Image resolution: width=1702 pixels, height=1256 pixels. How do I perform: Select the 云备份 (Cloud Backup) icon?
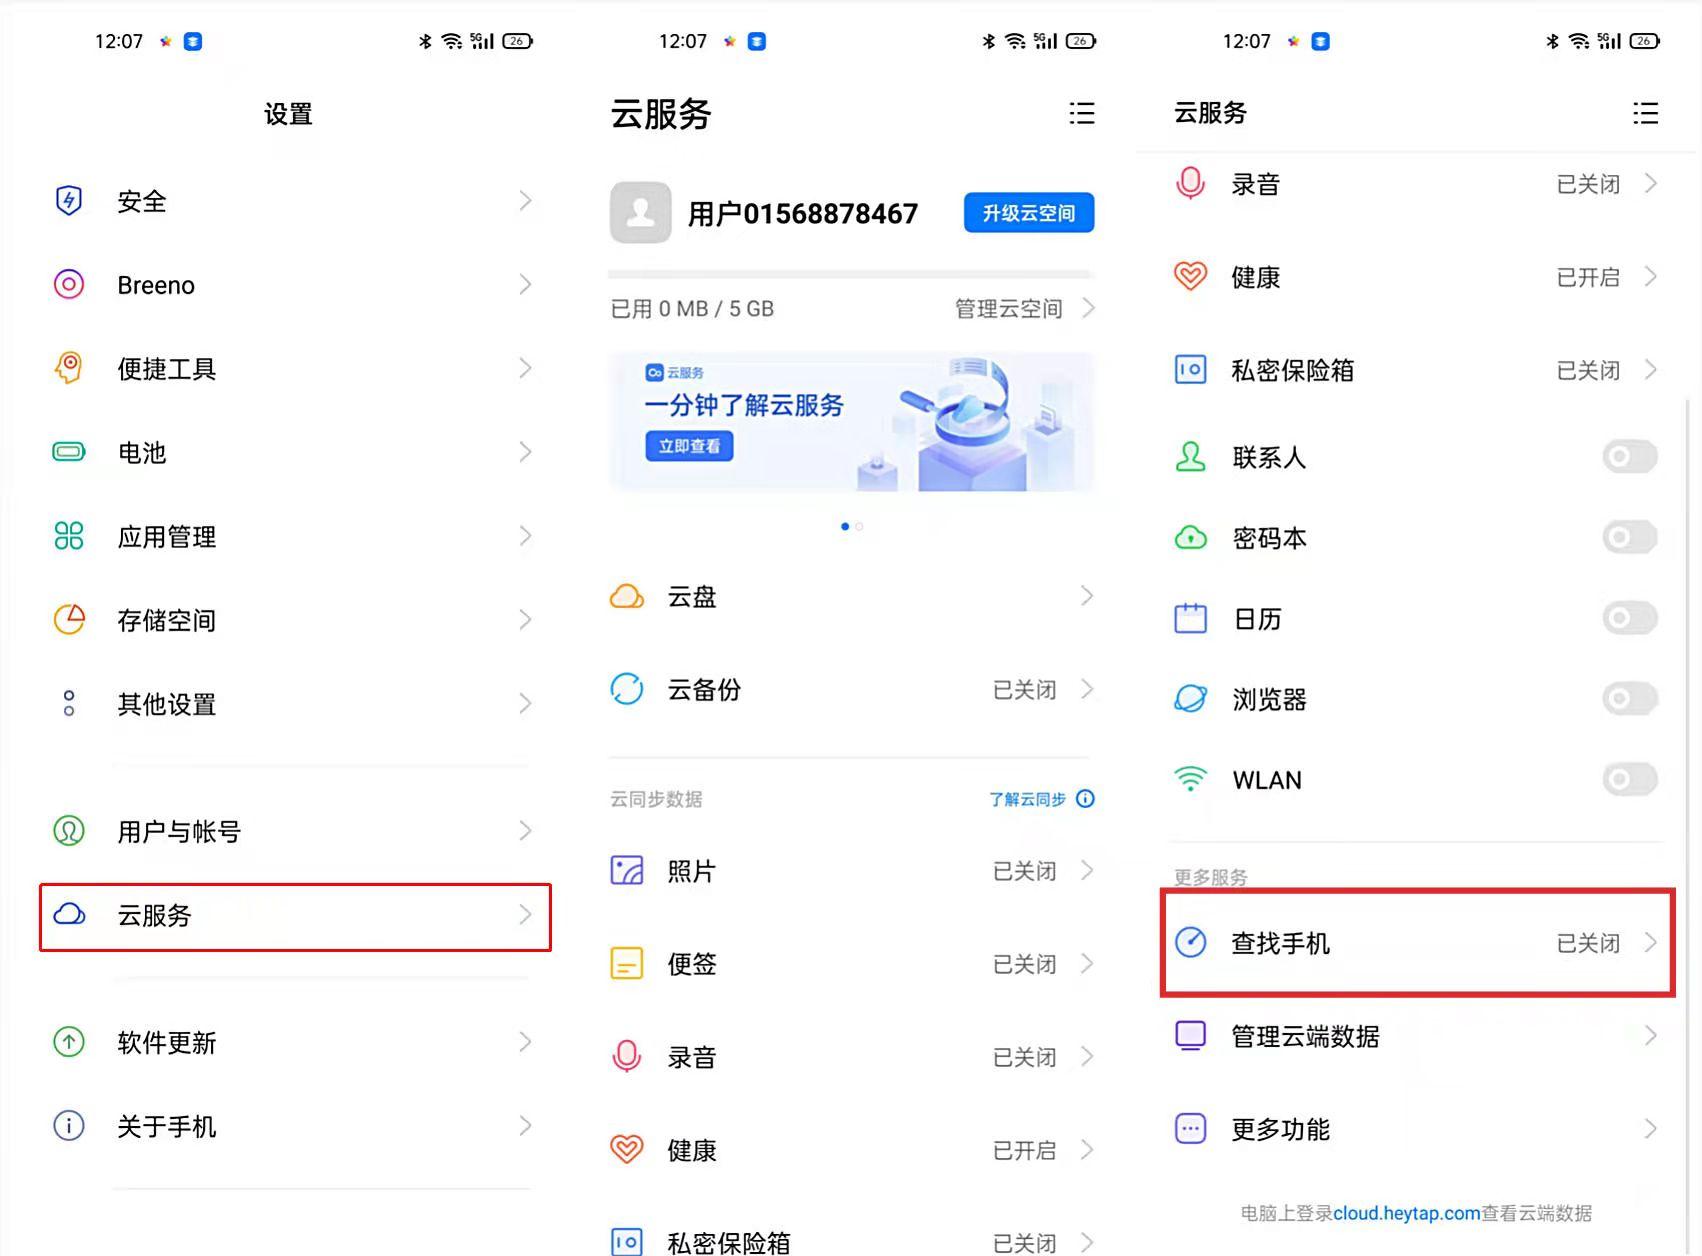(627, 689)
